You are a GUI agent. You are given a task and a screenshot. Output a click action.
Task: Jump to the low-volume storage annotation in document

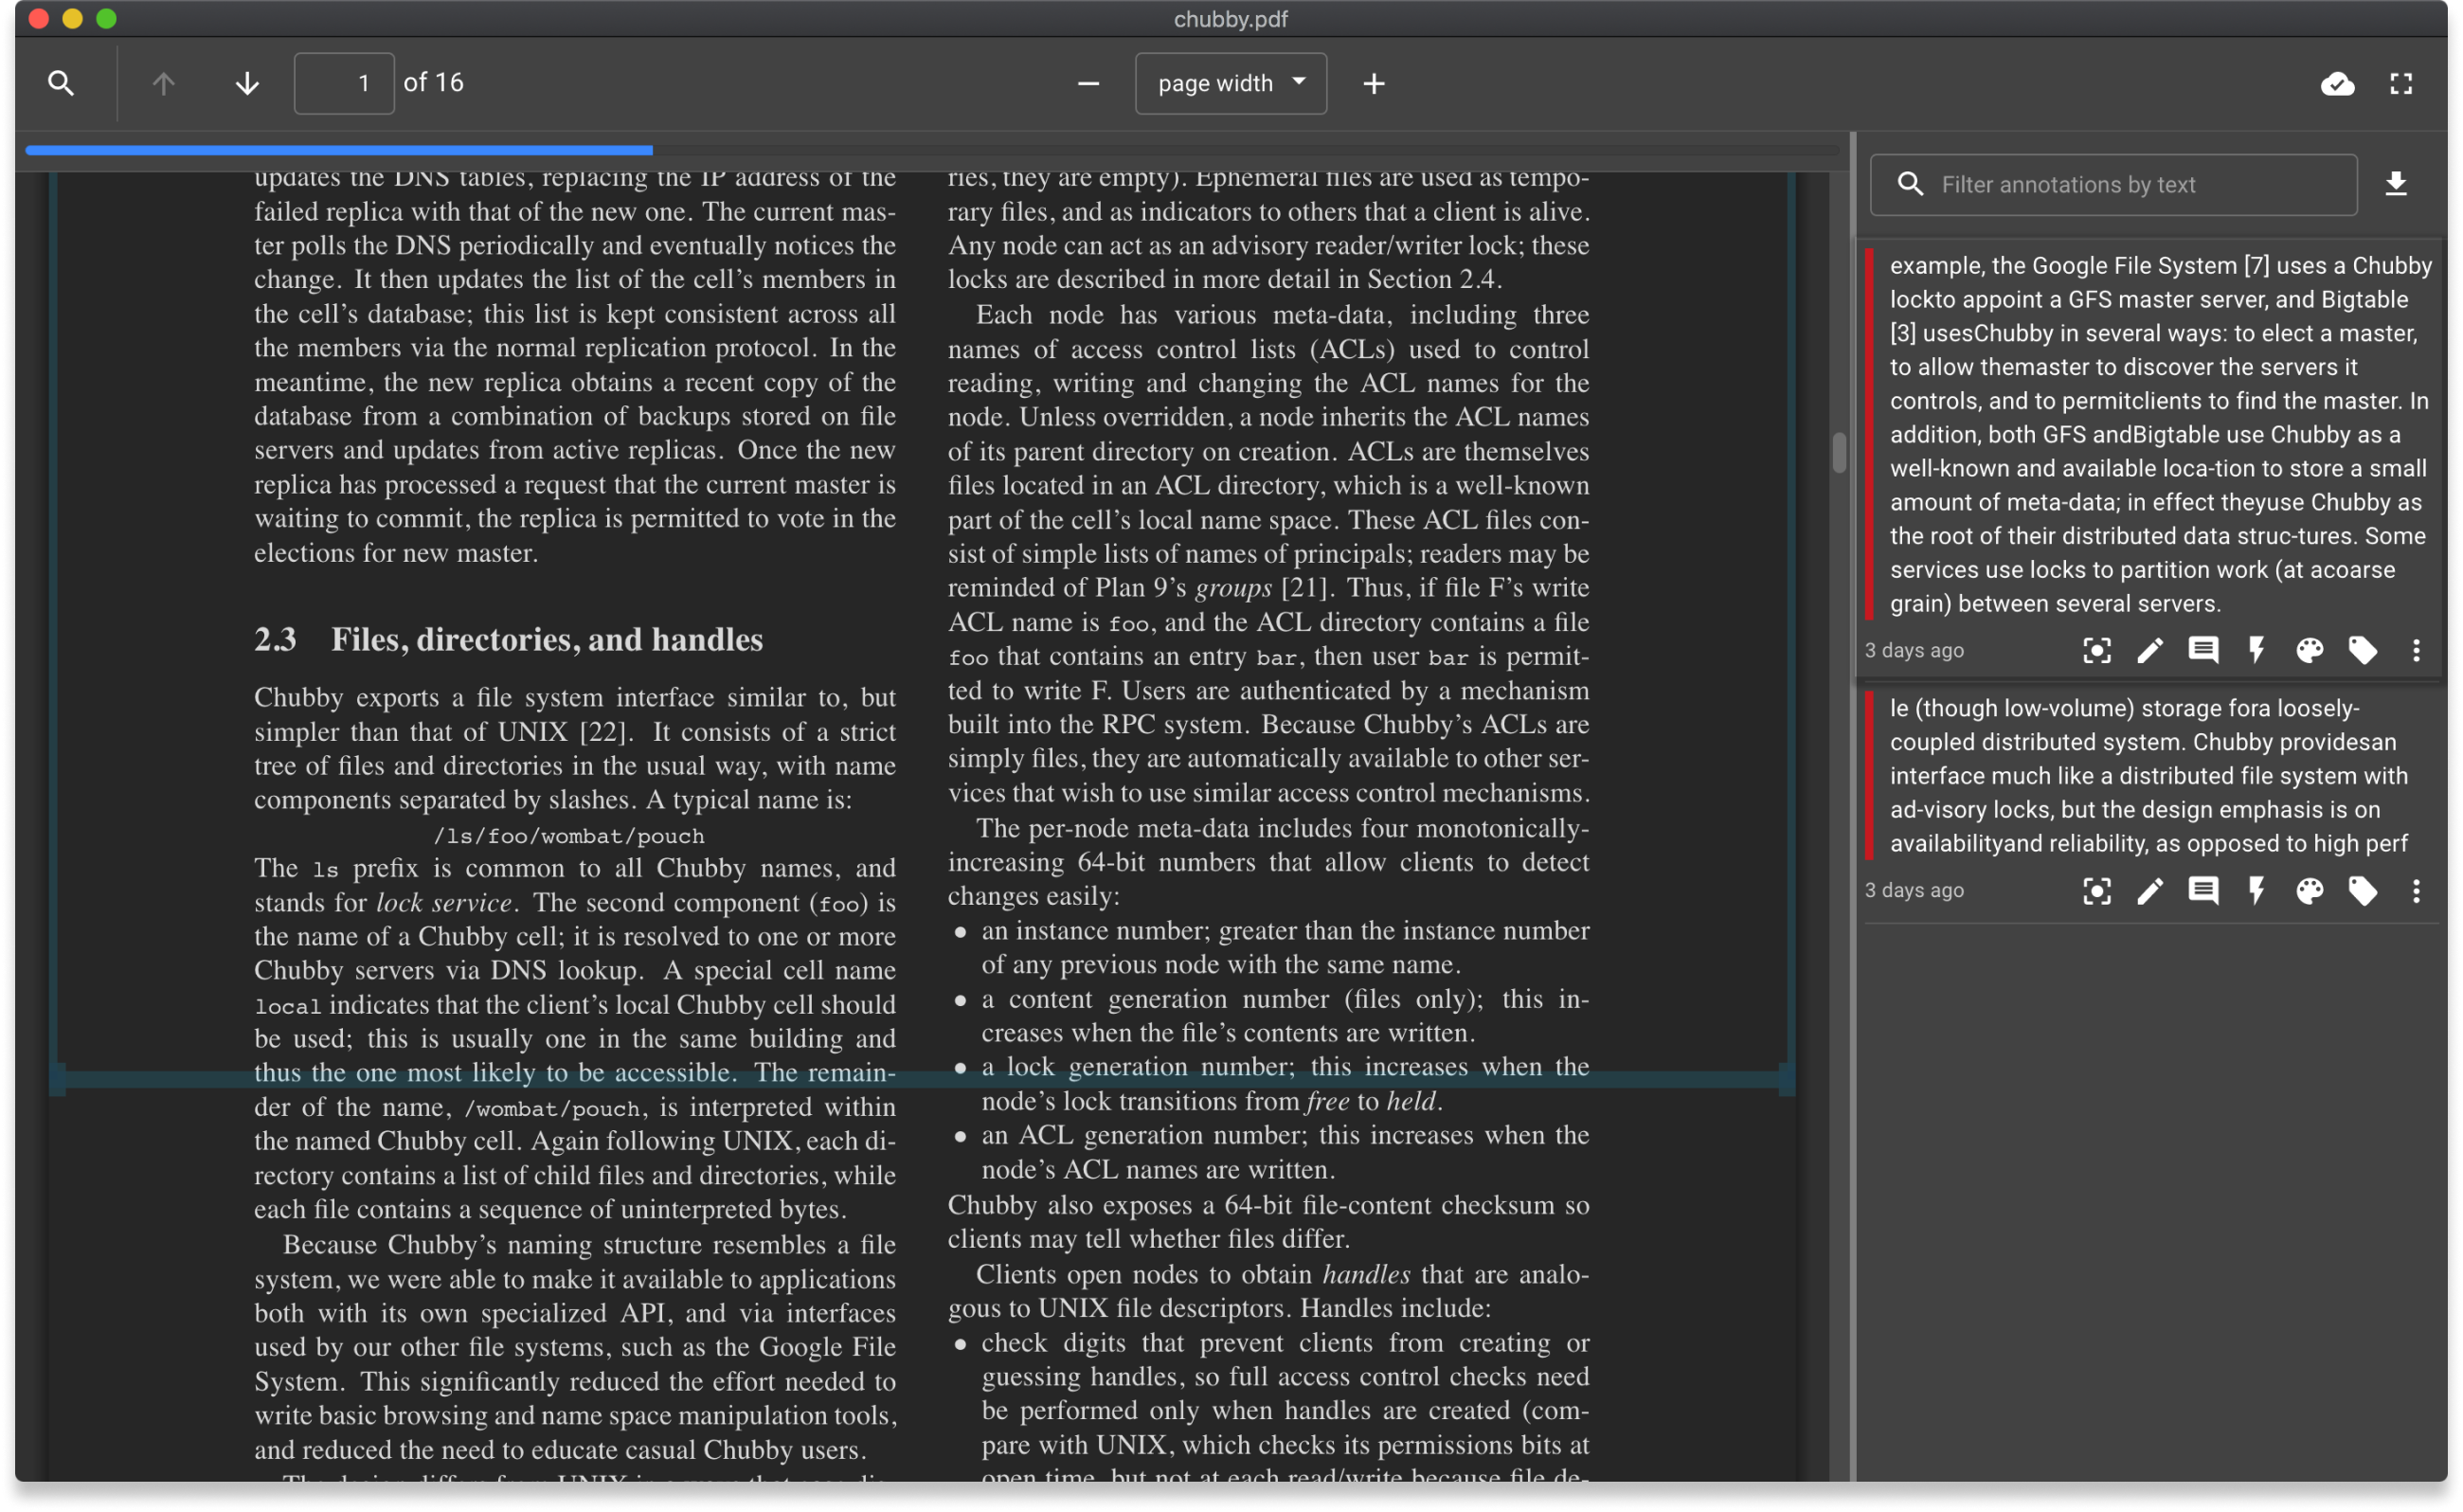[2096, 890]
